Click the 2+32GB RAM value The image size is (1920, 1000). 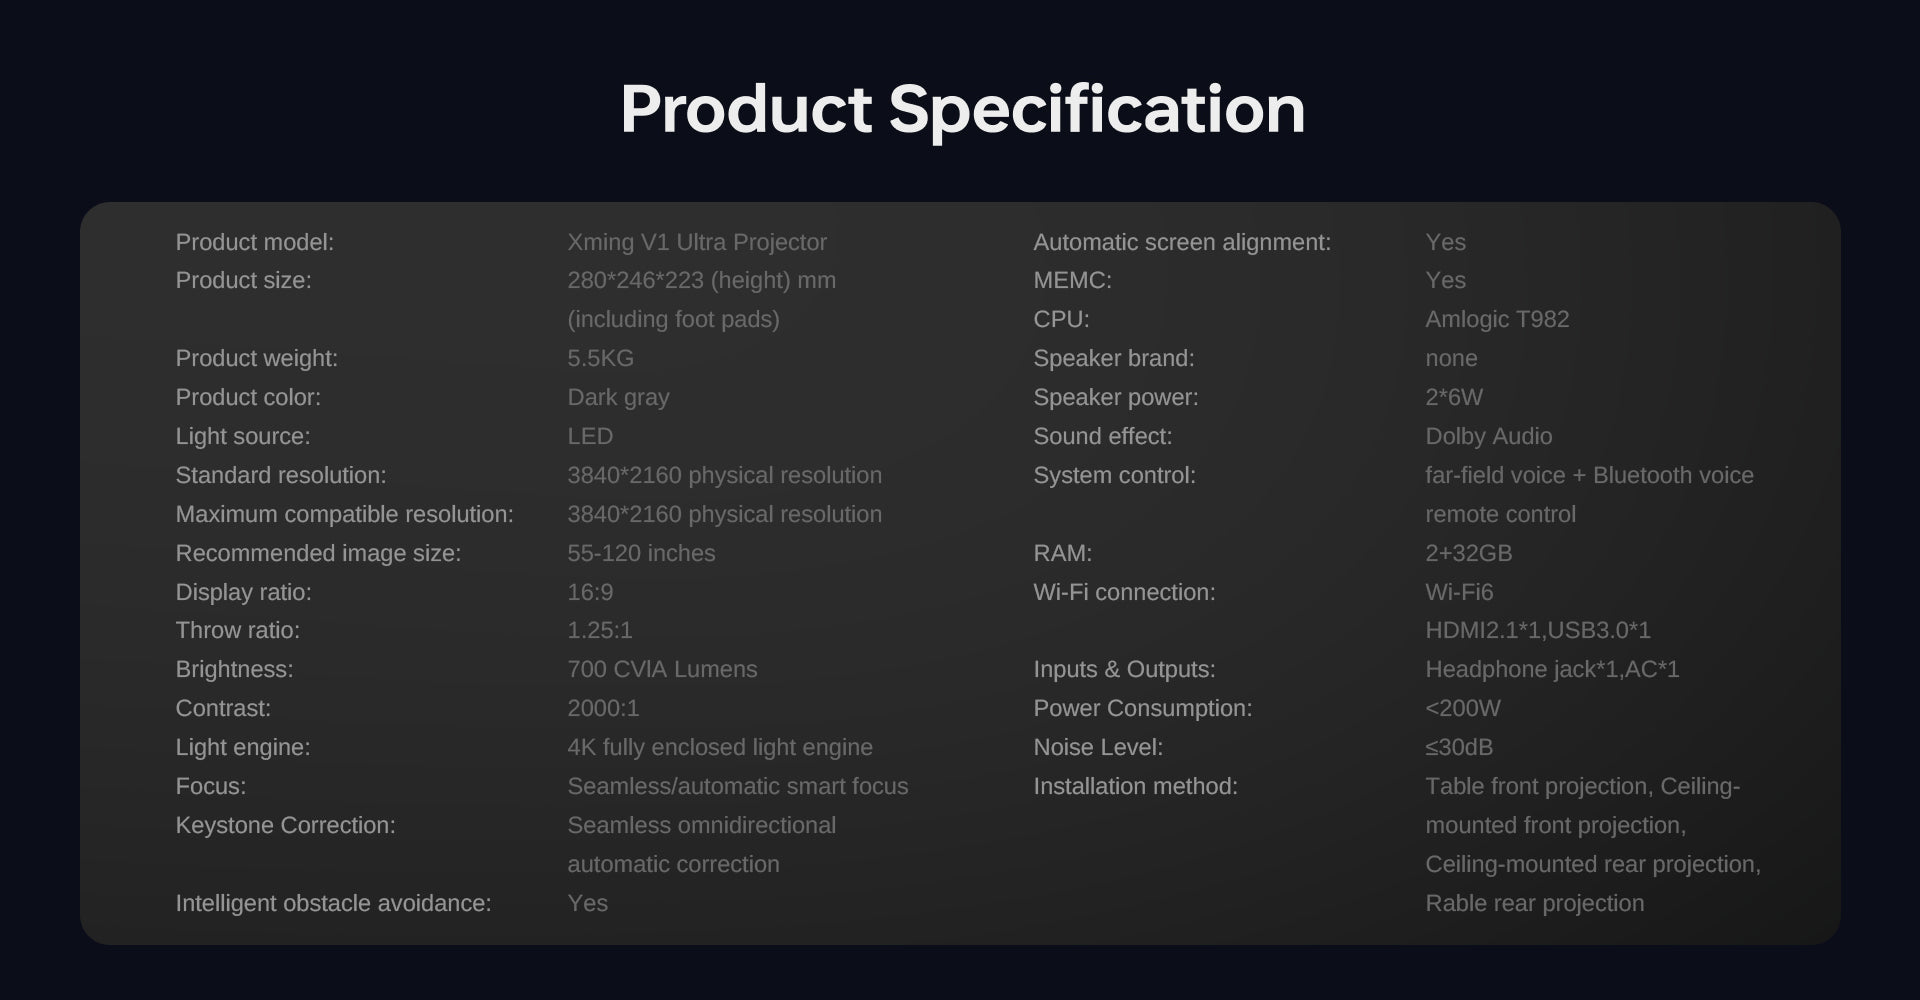(1468, 553)
